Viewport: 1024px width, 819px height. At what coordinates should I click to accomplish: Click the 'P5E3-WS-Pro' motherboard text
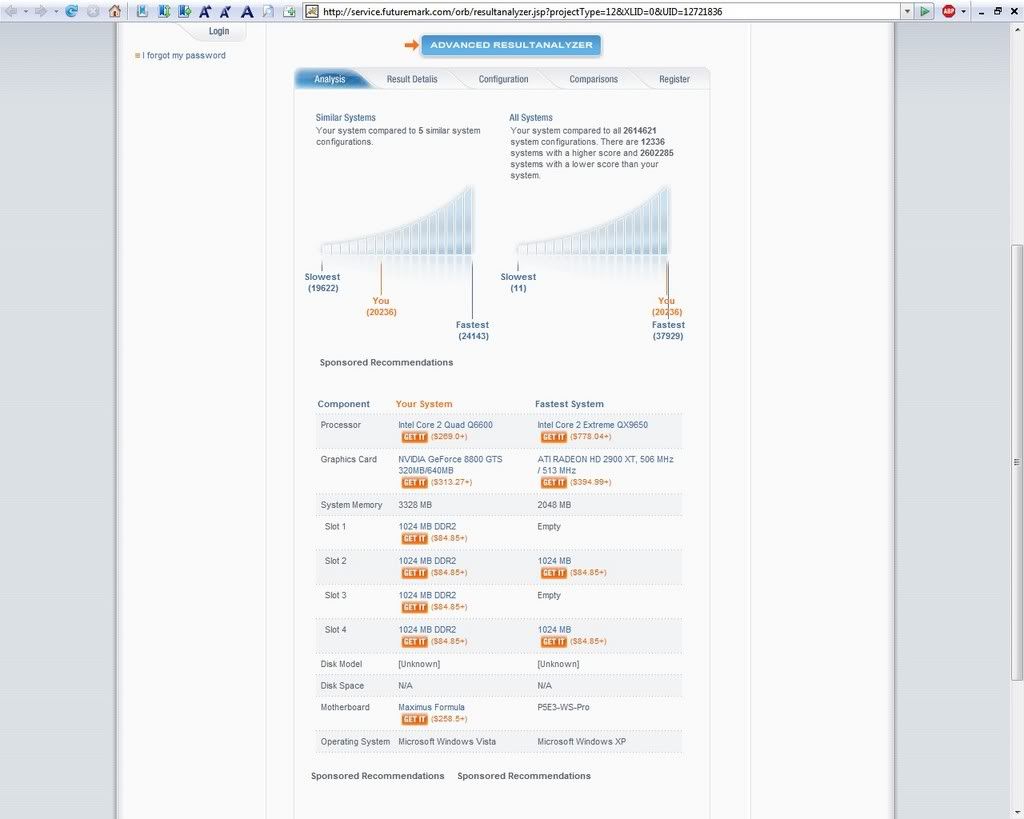(x=563, y=707)
